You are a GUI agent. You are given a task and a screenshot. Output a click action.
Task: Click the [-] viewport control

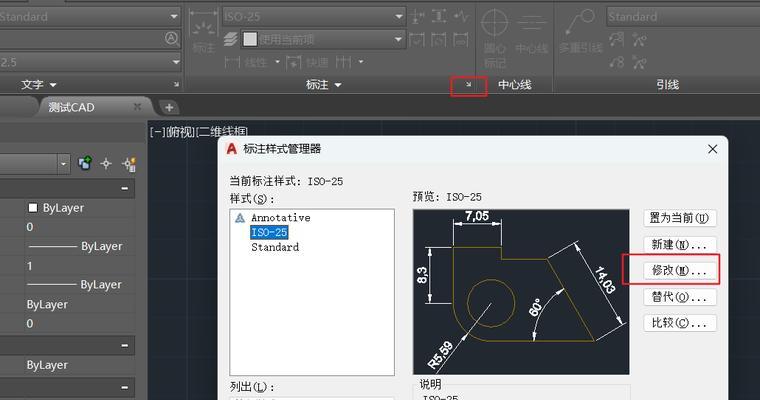tap(158, 131)
